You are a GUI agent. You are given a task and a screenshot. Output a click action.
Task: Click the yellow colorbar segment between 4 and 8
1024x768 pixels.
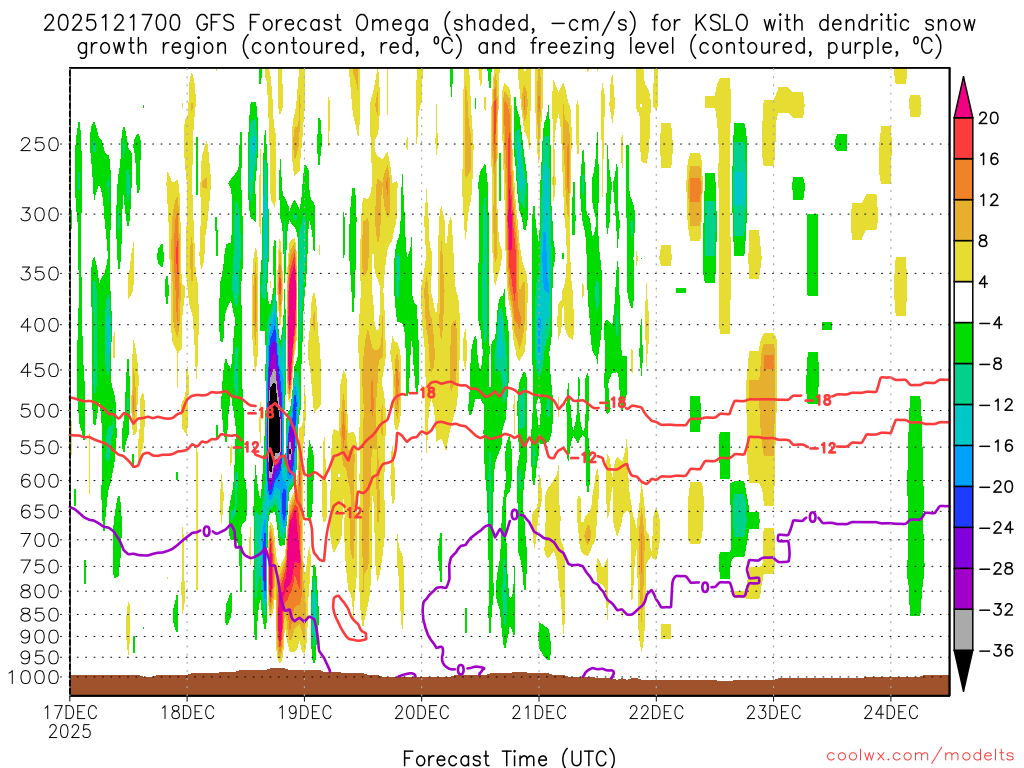[963, 261]
